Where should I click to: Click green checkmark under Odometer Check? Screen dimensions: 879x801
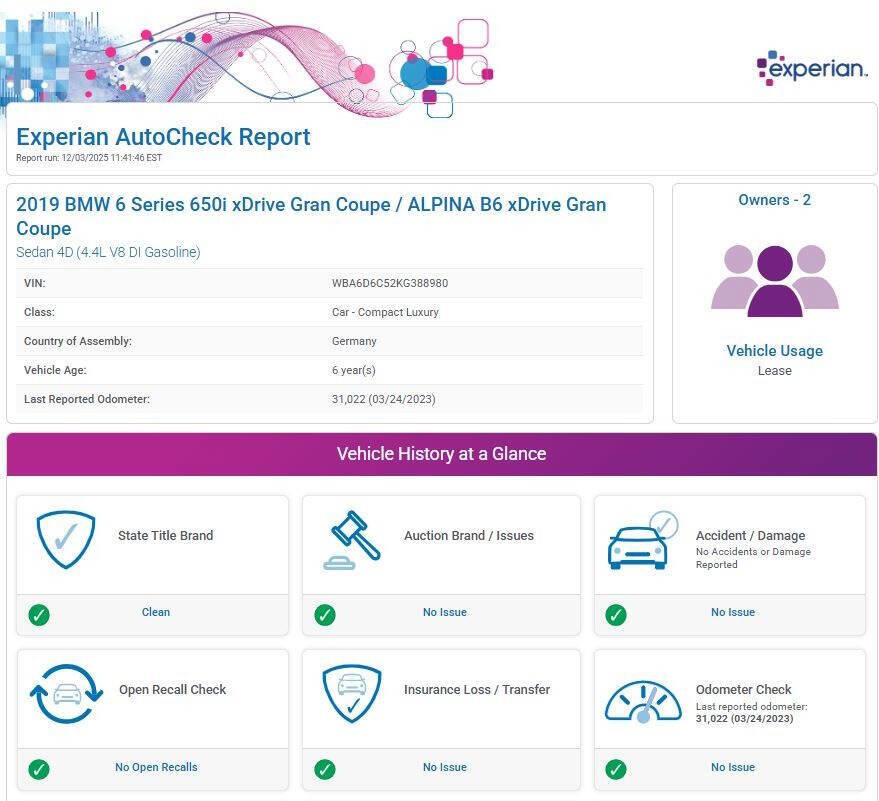click(x=616, y=769)
